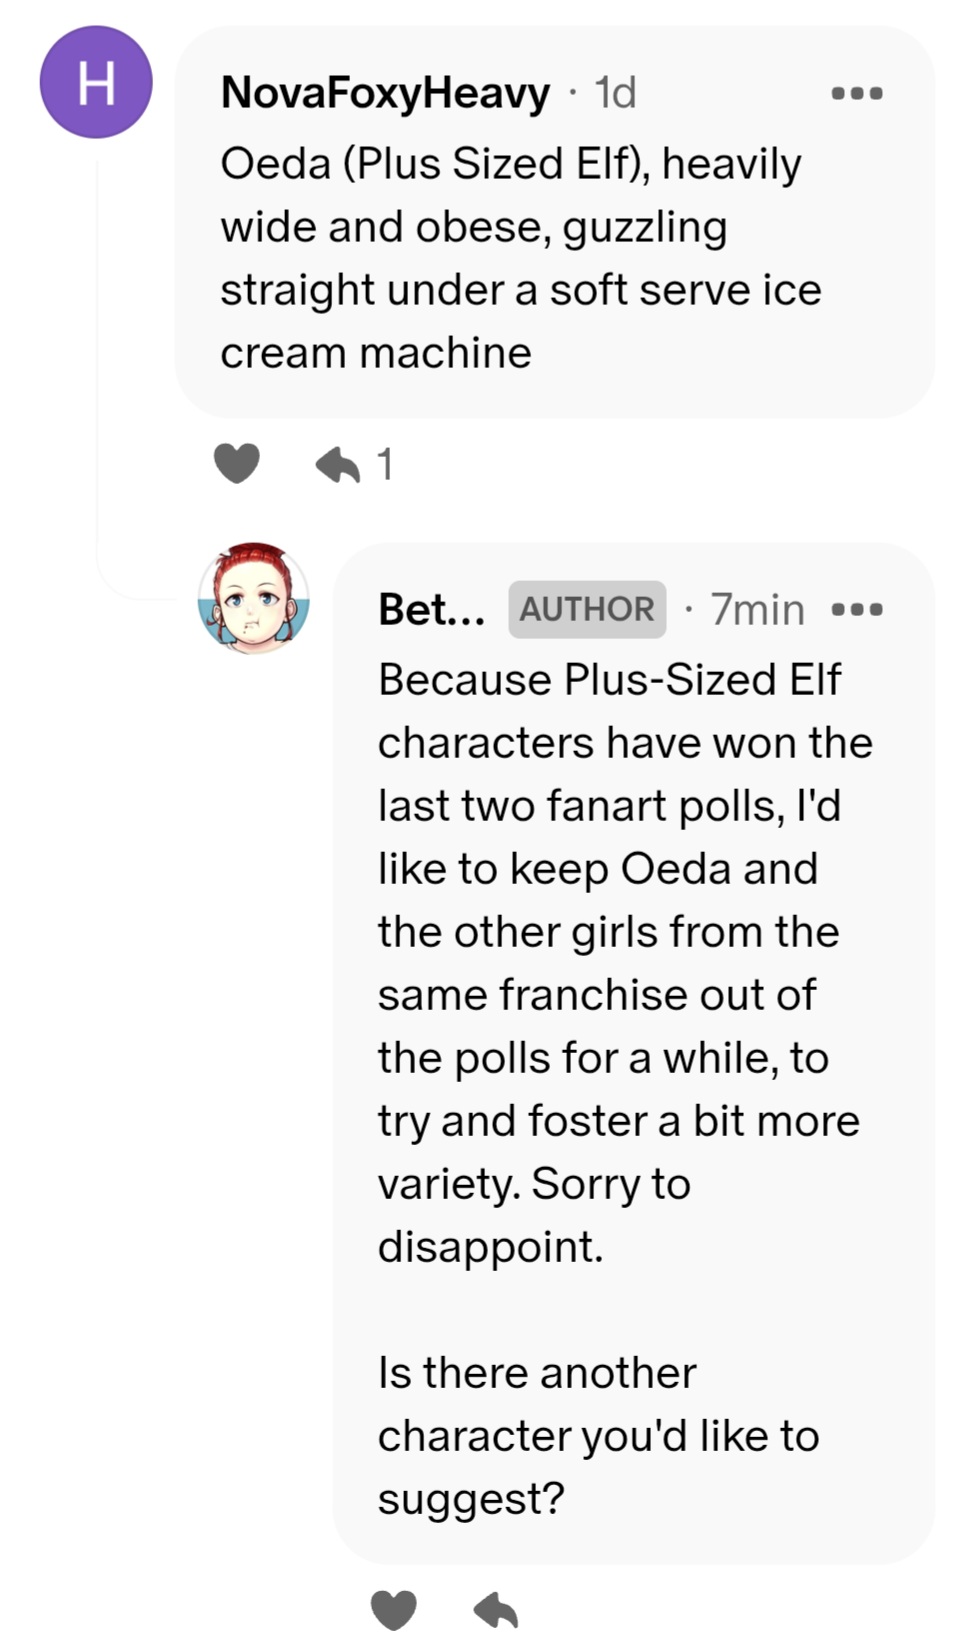Like NovaFoxyHeavy's comment with the heart
This screenshot has width=976, height=1649.
(236, 464)
